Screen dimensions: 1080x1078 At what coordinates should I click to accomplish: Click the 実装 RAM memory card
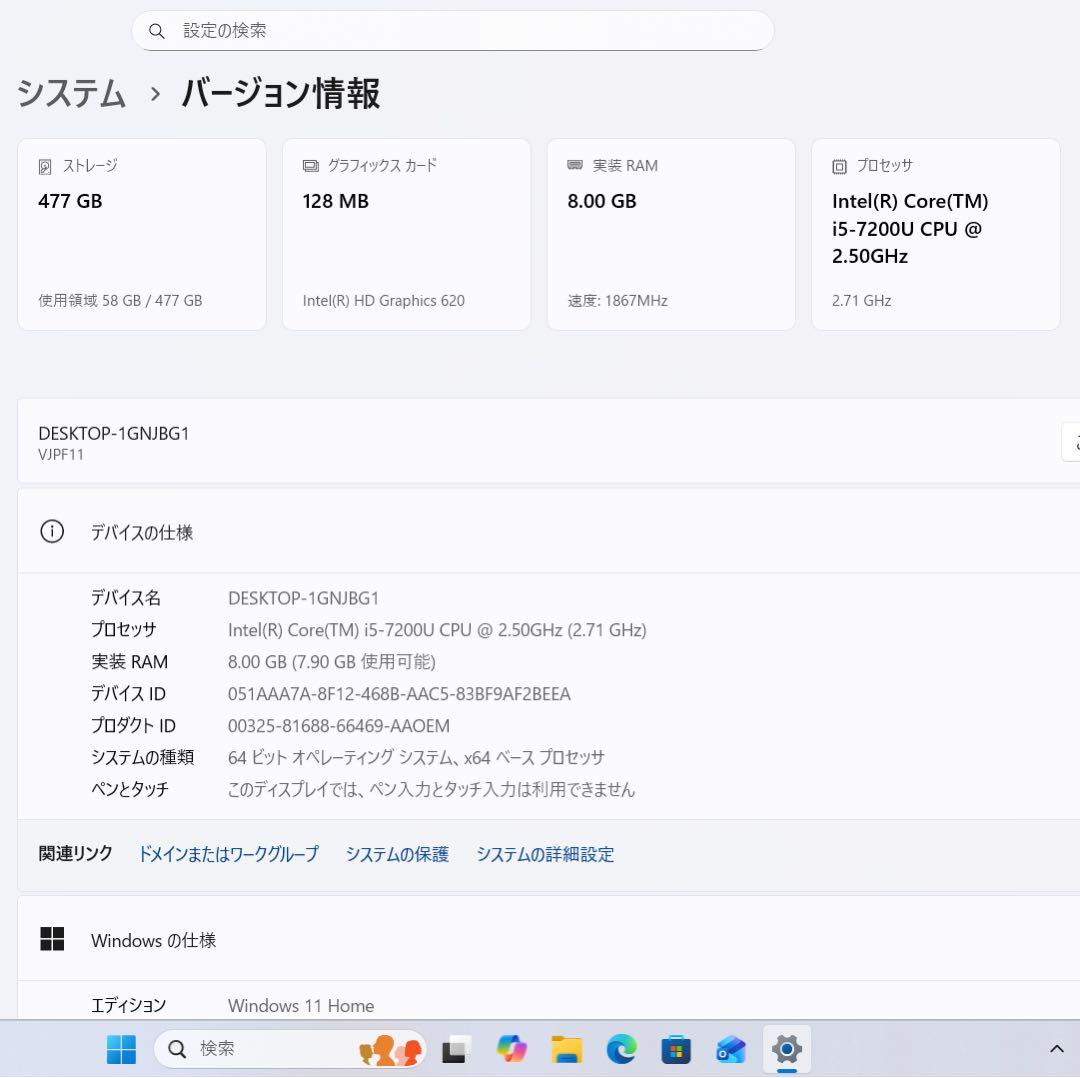671,233
